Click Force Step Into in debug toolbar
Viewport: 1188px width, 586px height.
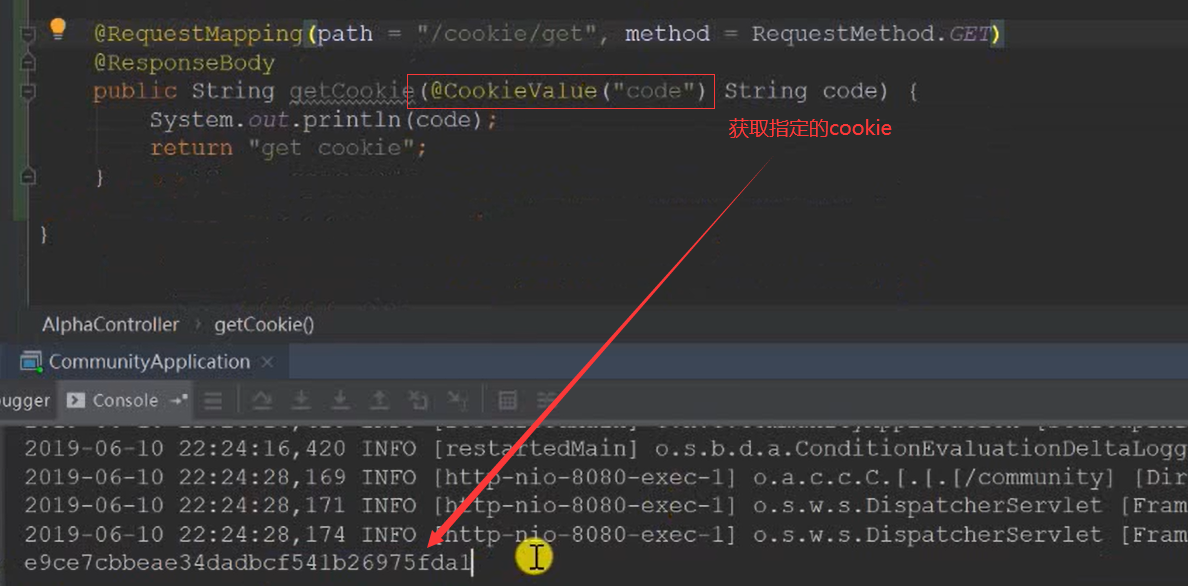(x=341, y=400)
